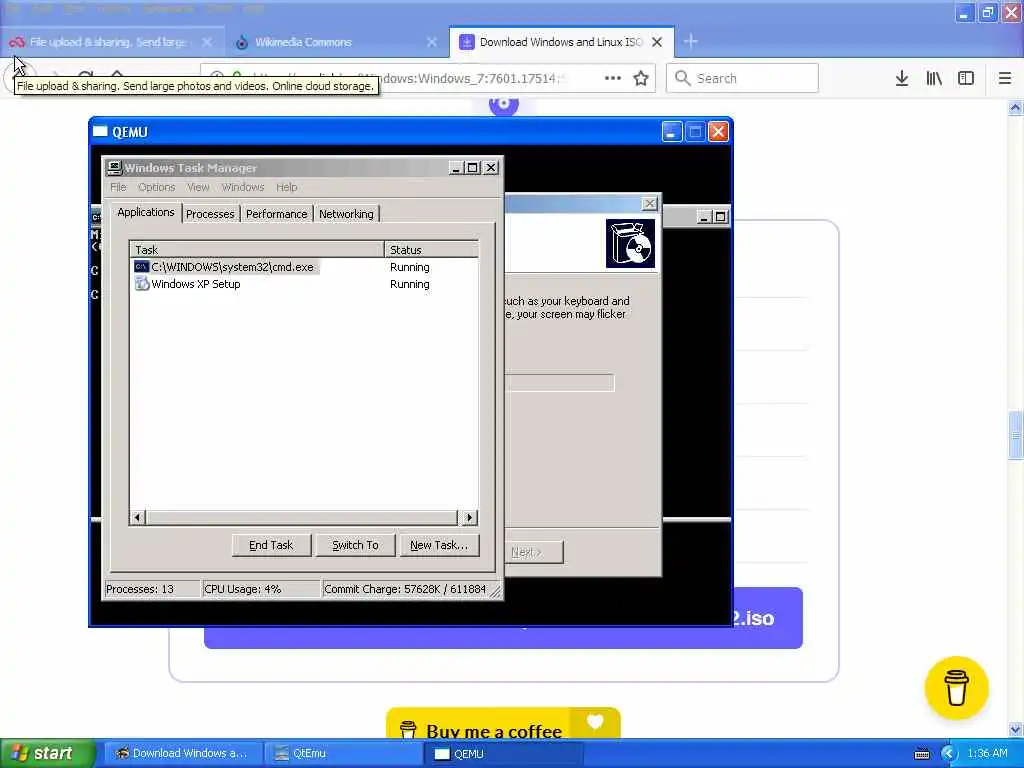Image resolution: width=1024 pixels, height=768 pixels.
Task: Open the Networking tab in Task Manager
Action: pyautogui.click(x=346, y=214)
